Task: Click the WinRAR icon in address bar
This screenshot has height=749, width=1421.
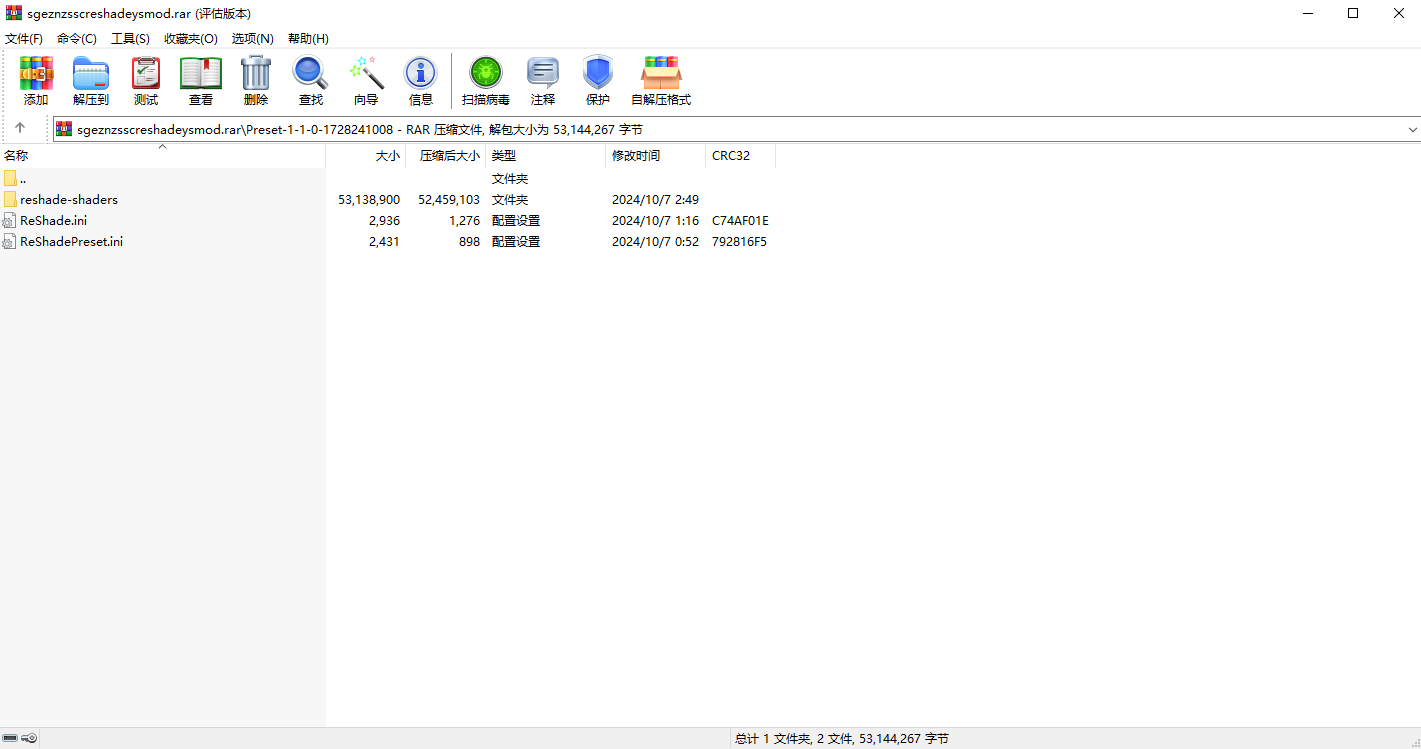Action: [x=64, y=129]
